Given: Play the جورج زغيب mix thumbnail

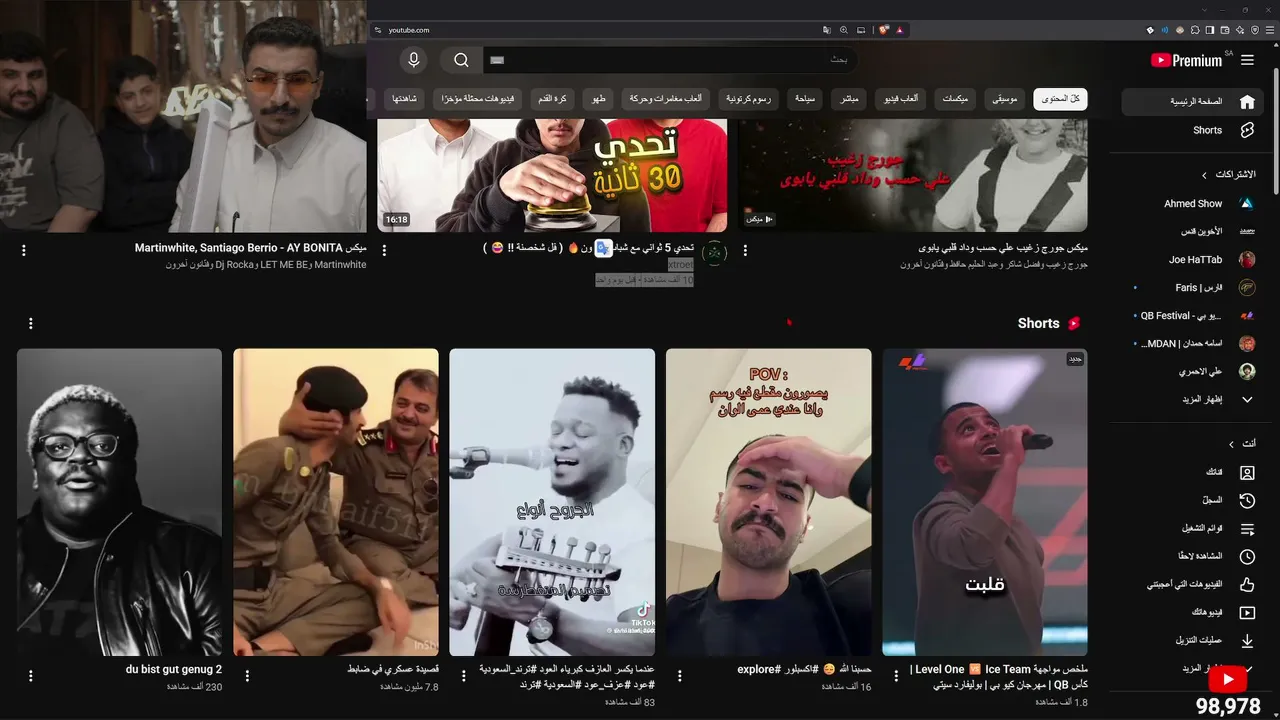Looking at the screenshot, I should click(x=913, y=173).
